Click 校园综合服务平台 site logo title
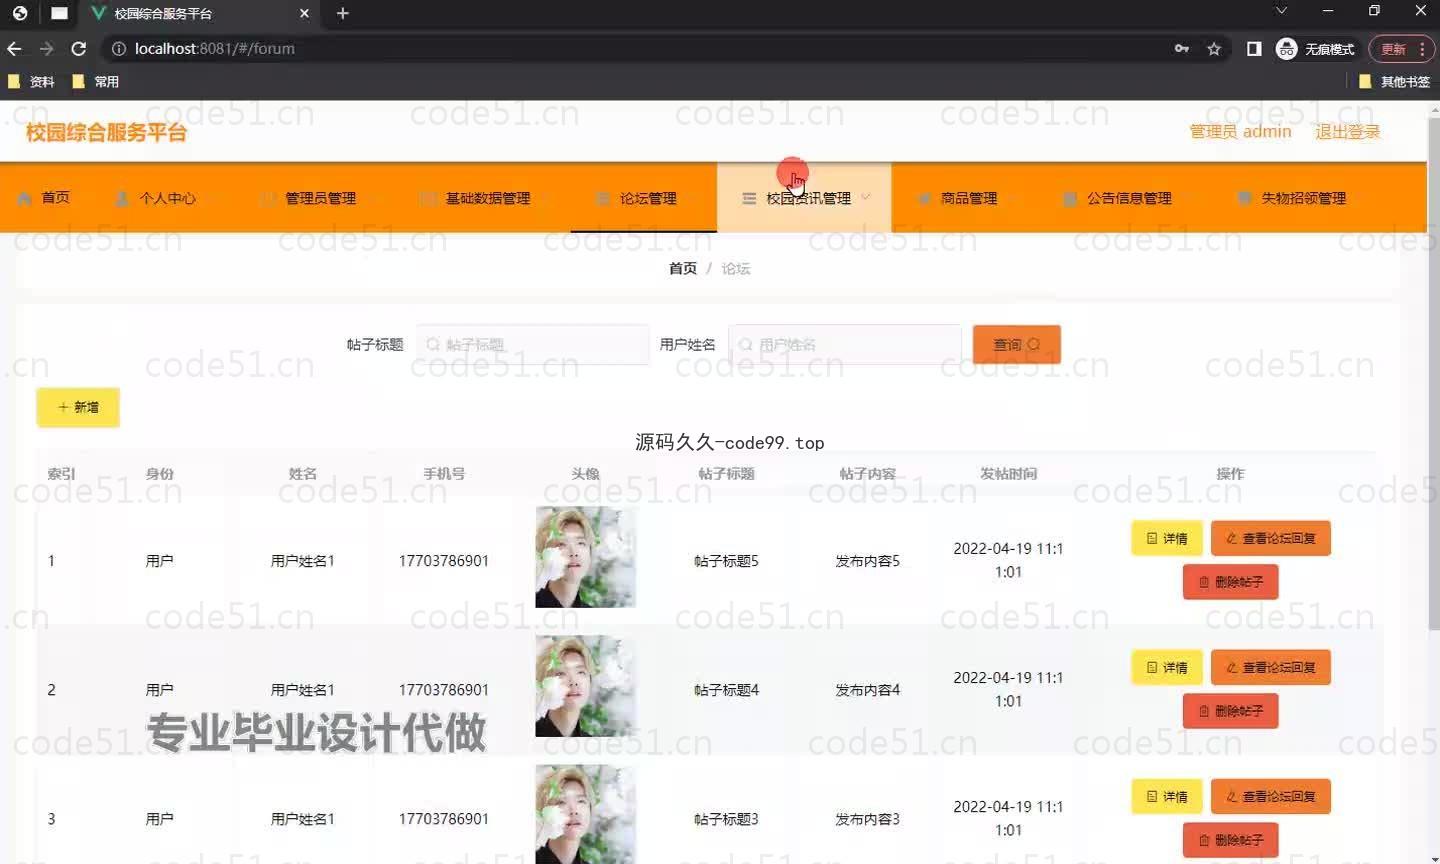 point(106,132)
